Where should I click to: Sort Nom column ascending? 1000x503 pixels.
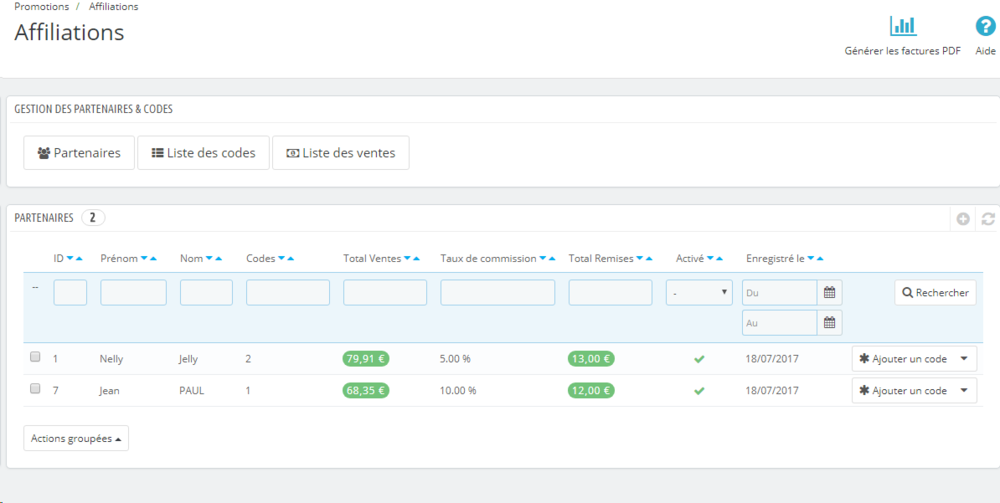point(218,258)
